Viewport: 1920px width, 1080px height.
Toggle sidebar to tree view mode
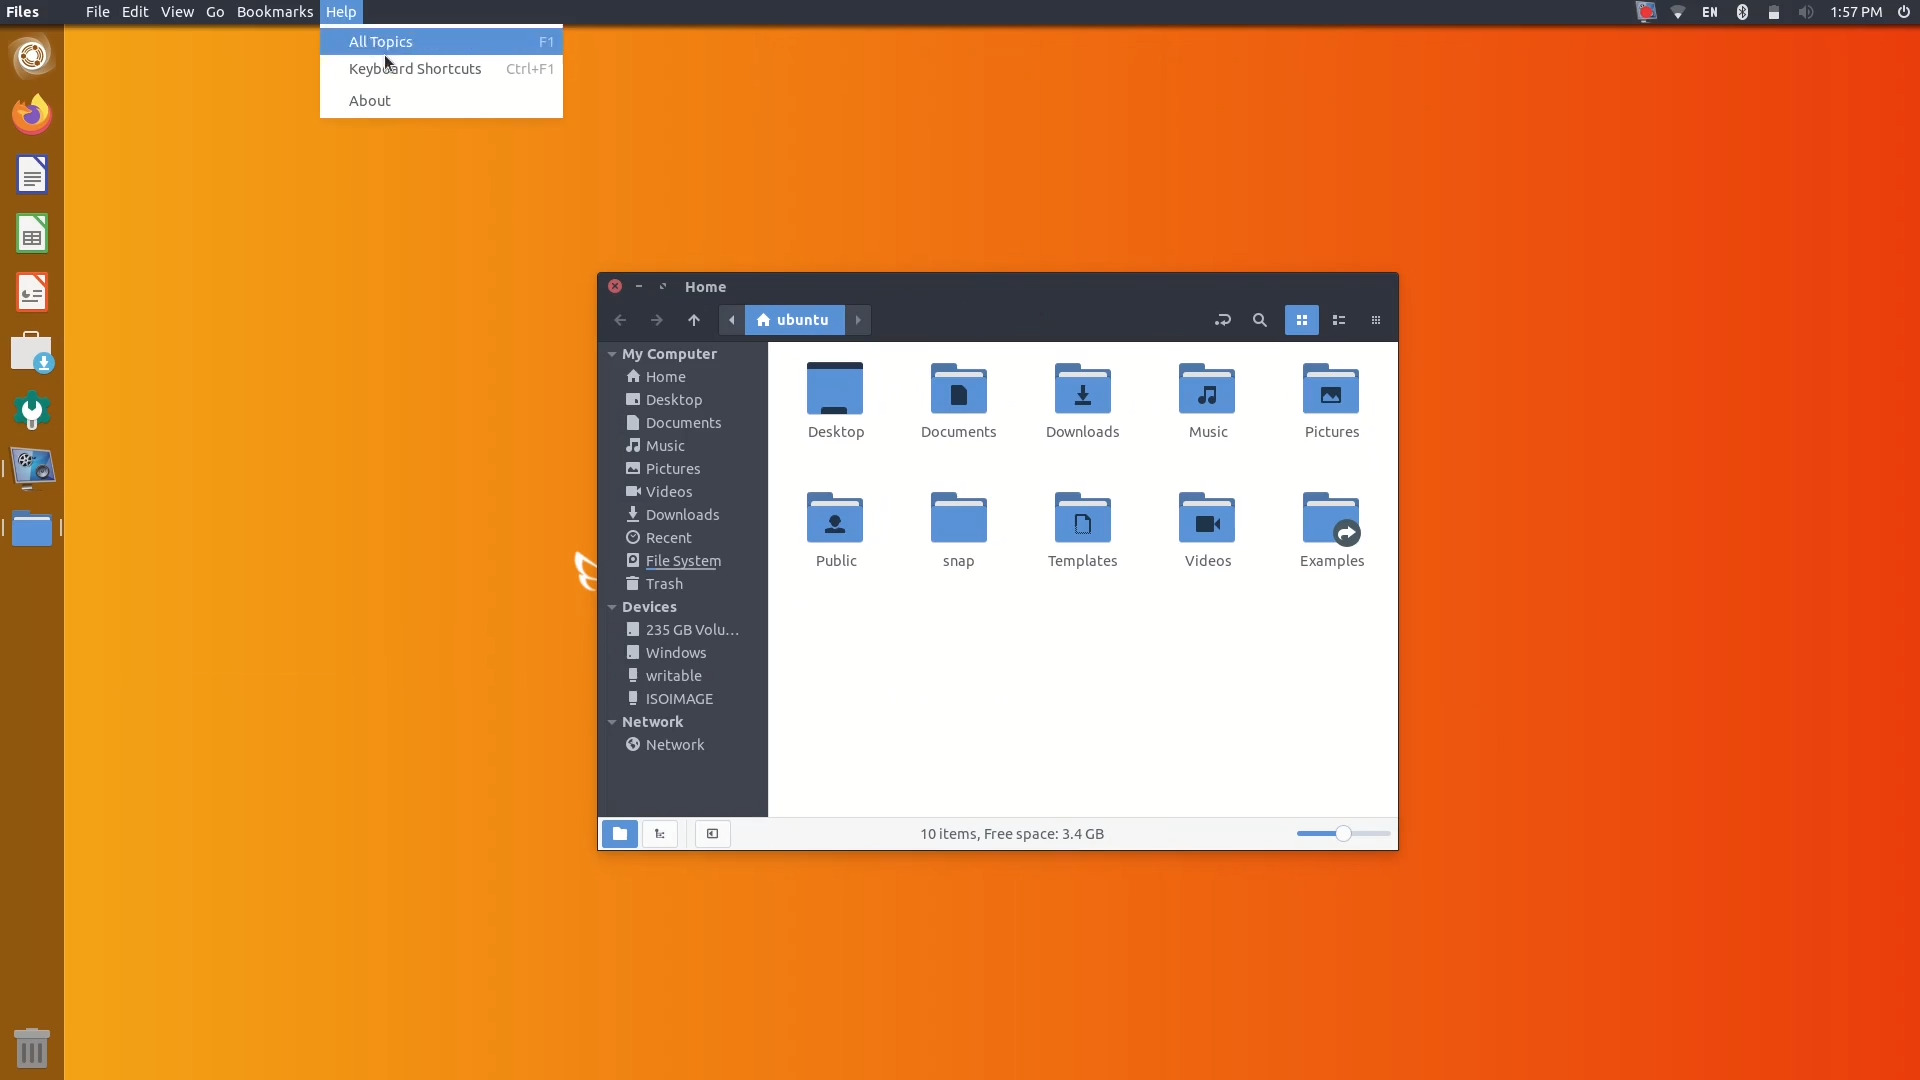pos(659,833)
